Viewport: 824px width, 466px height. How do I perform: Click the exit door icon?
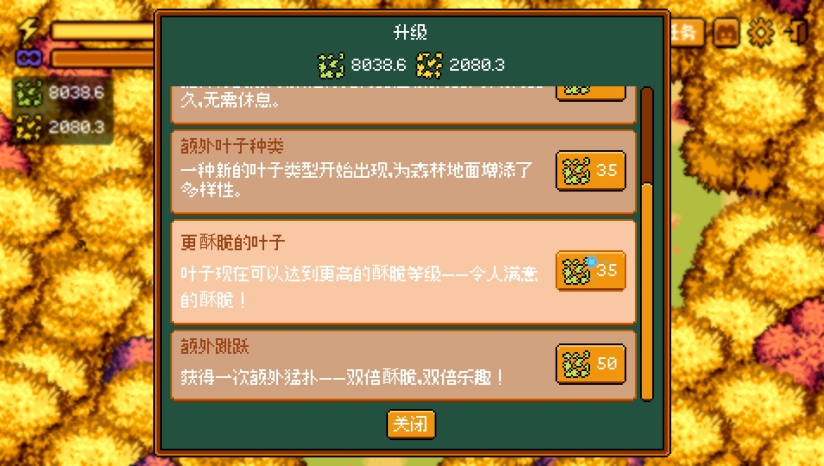click(x=796, y=33)
